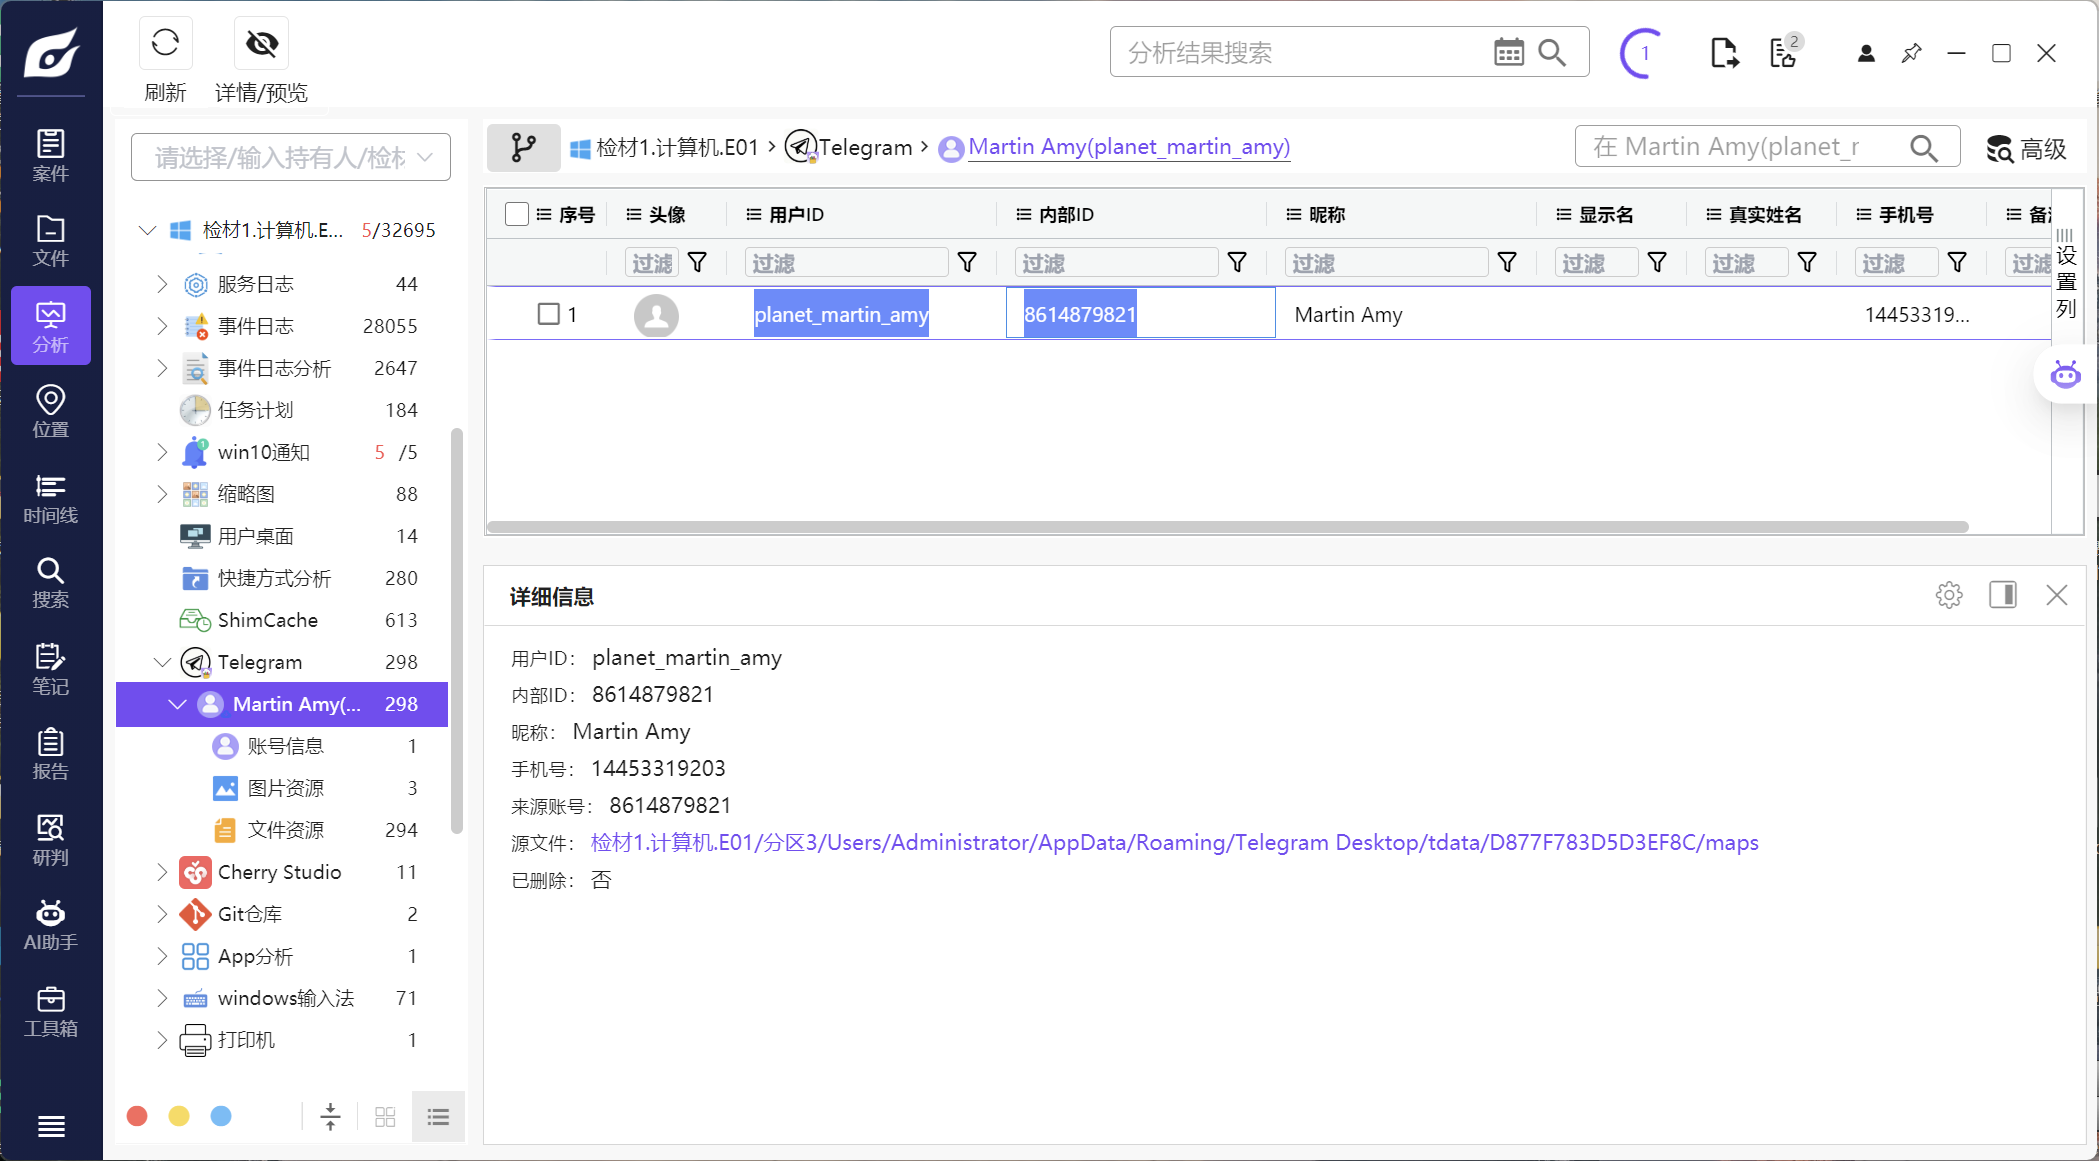Click the red color tag dot
This screenshot has width=2099, height=1161.
point(138,1116)
